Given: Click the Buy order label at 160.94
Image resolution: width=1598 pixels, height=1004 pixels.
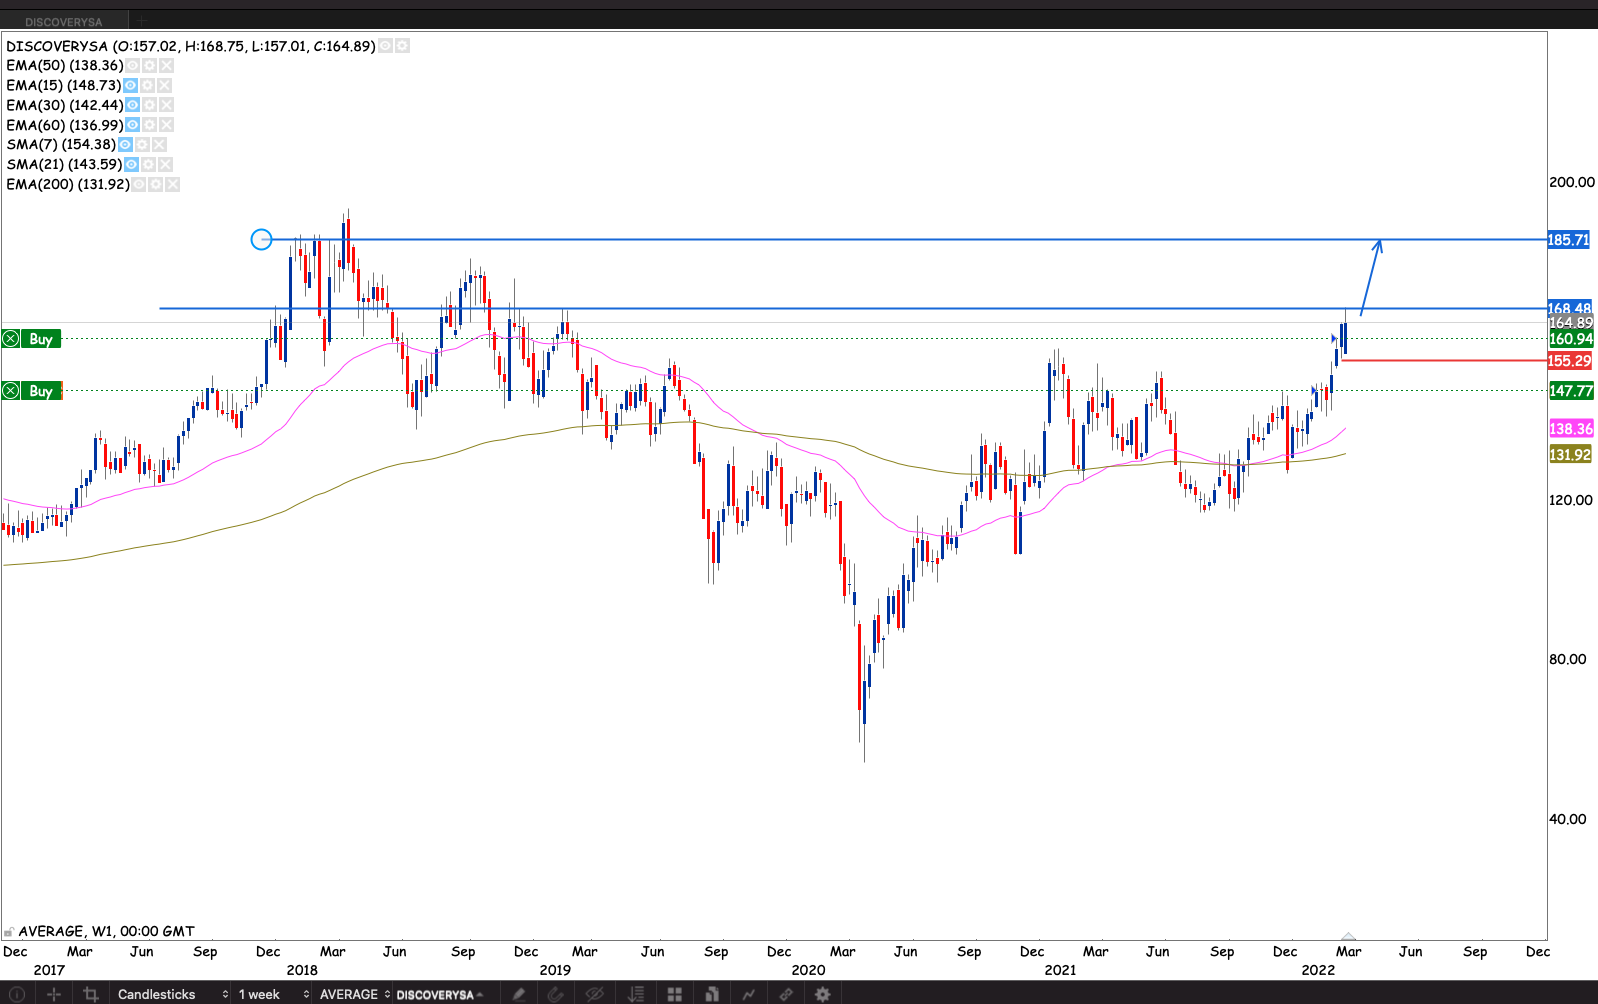Looking at the screenshot, I should 41,339.
